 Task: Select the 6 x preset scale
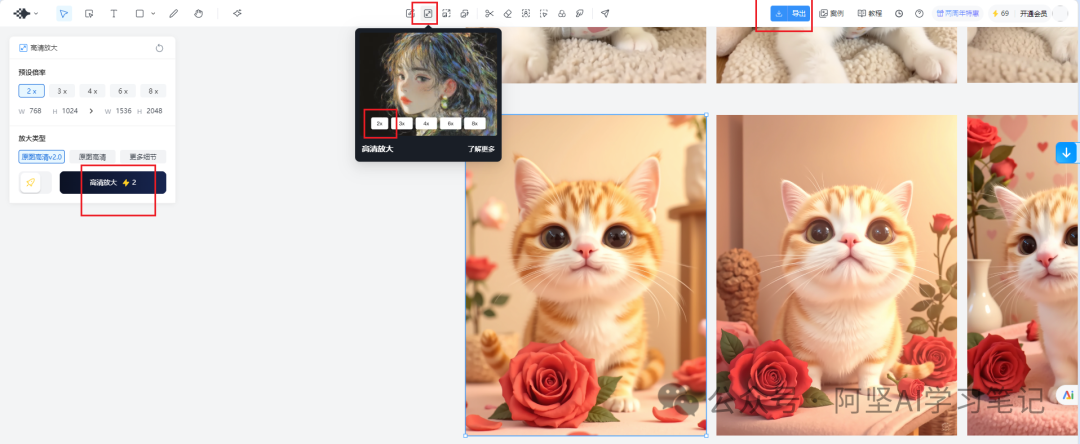pyautogui.click(x=123, y=91)
